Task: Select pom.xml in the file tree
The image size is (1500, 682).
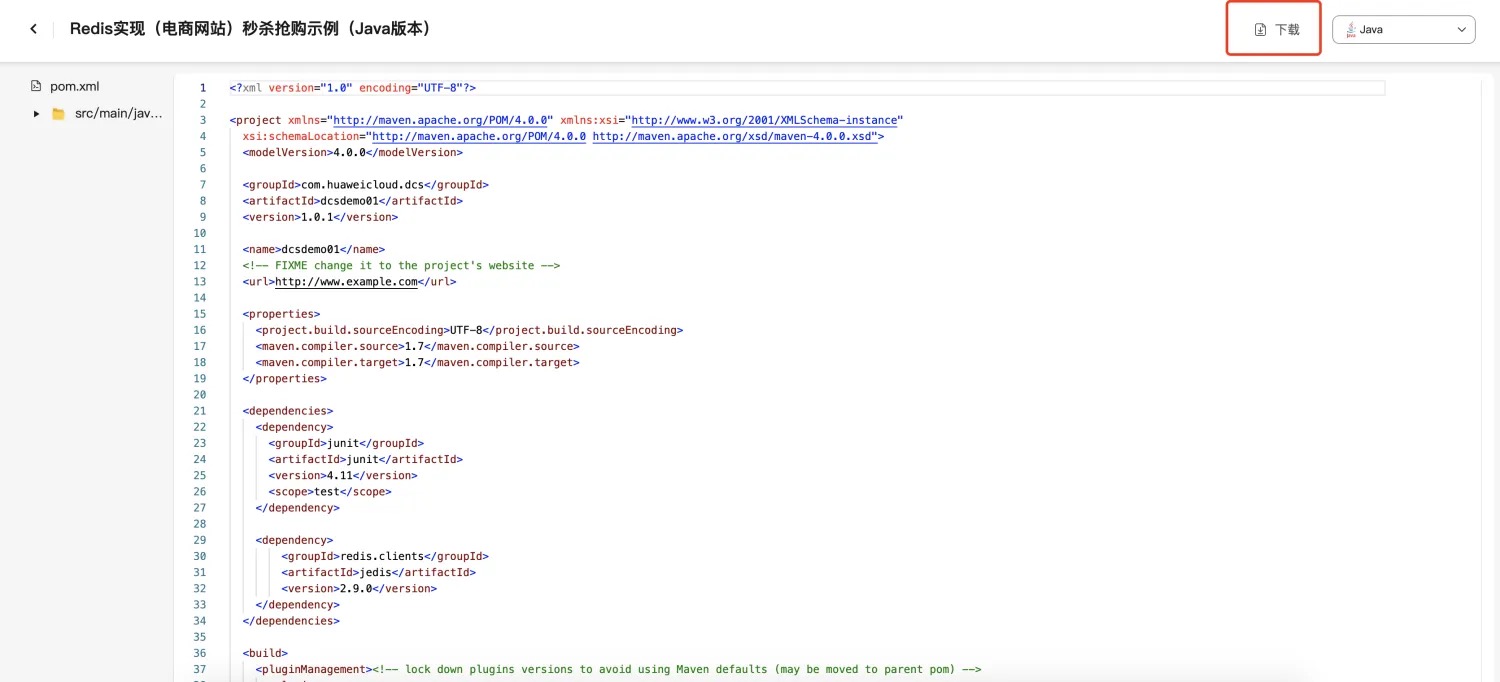Action: (75, 86)
